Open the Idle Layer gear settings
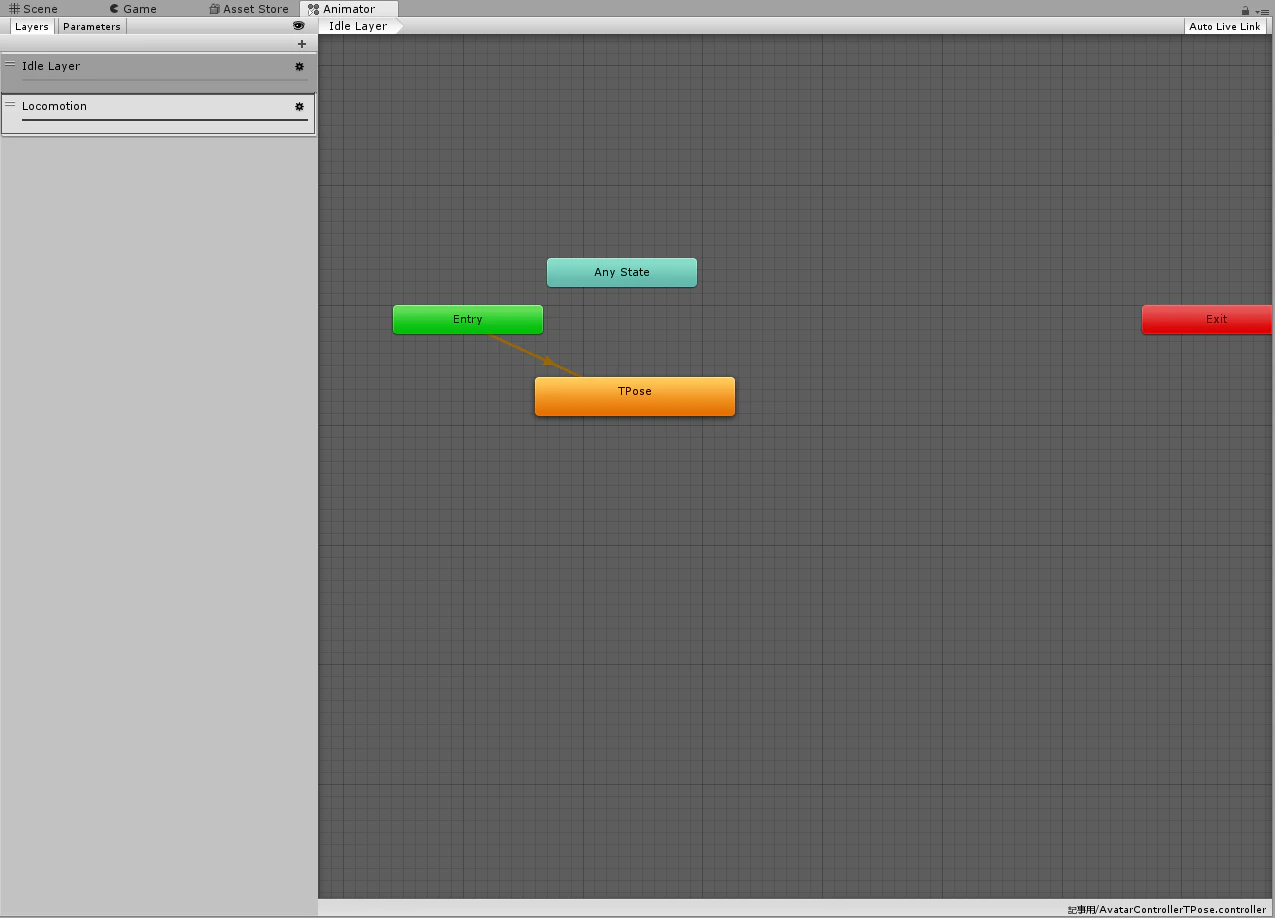1275x918 pixels. tap(299, 66)
